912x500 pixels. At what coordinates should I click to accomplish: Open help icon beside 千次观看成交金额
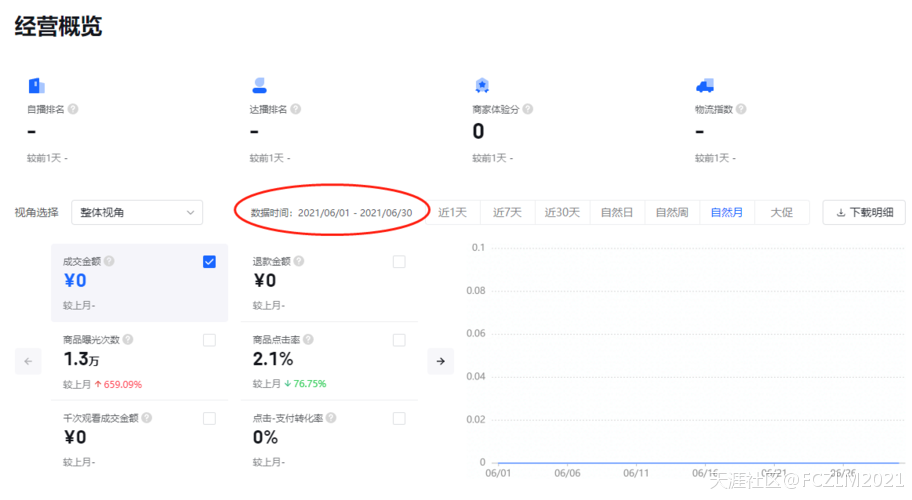click(147, 417)
